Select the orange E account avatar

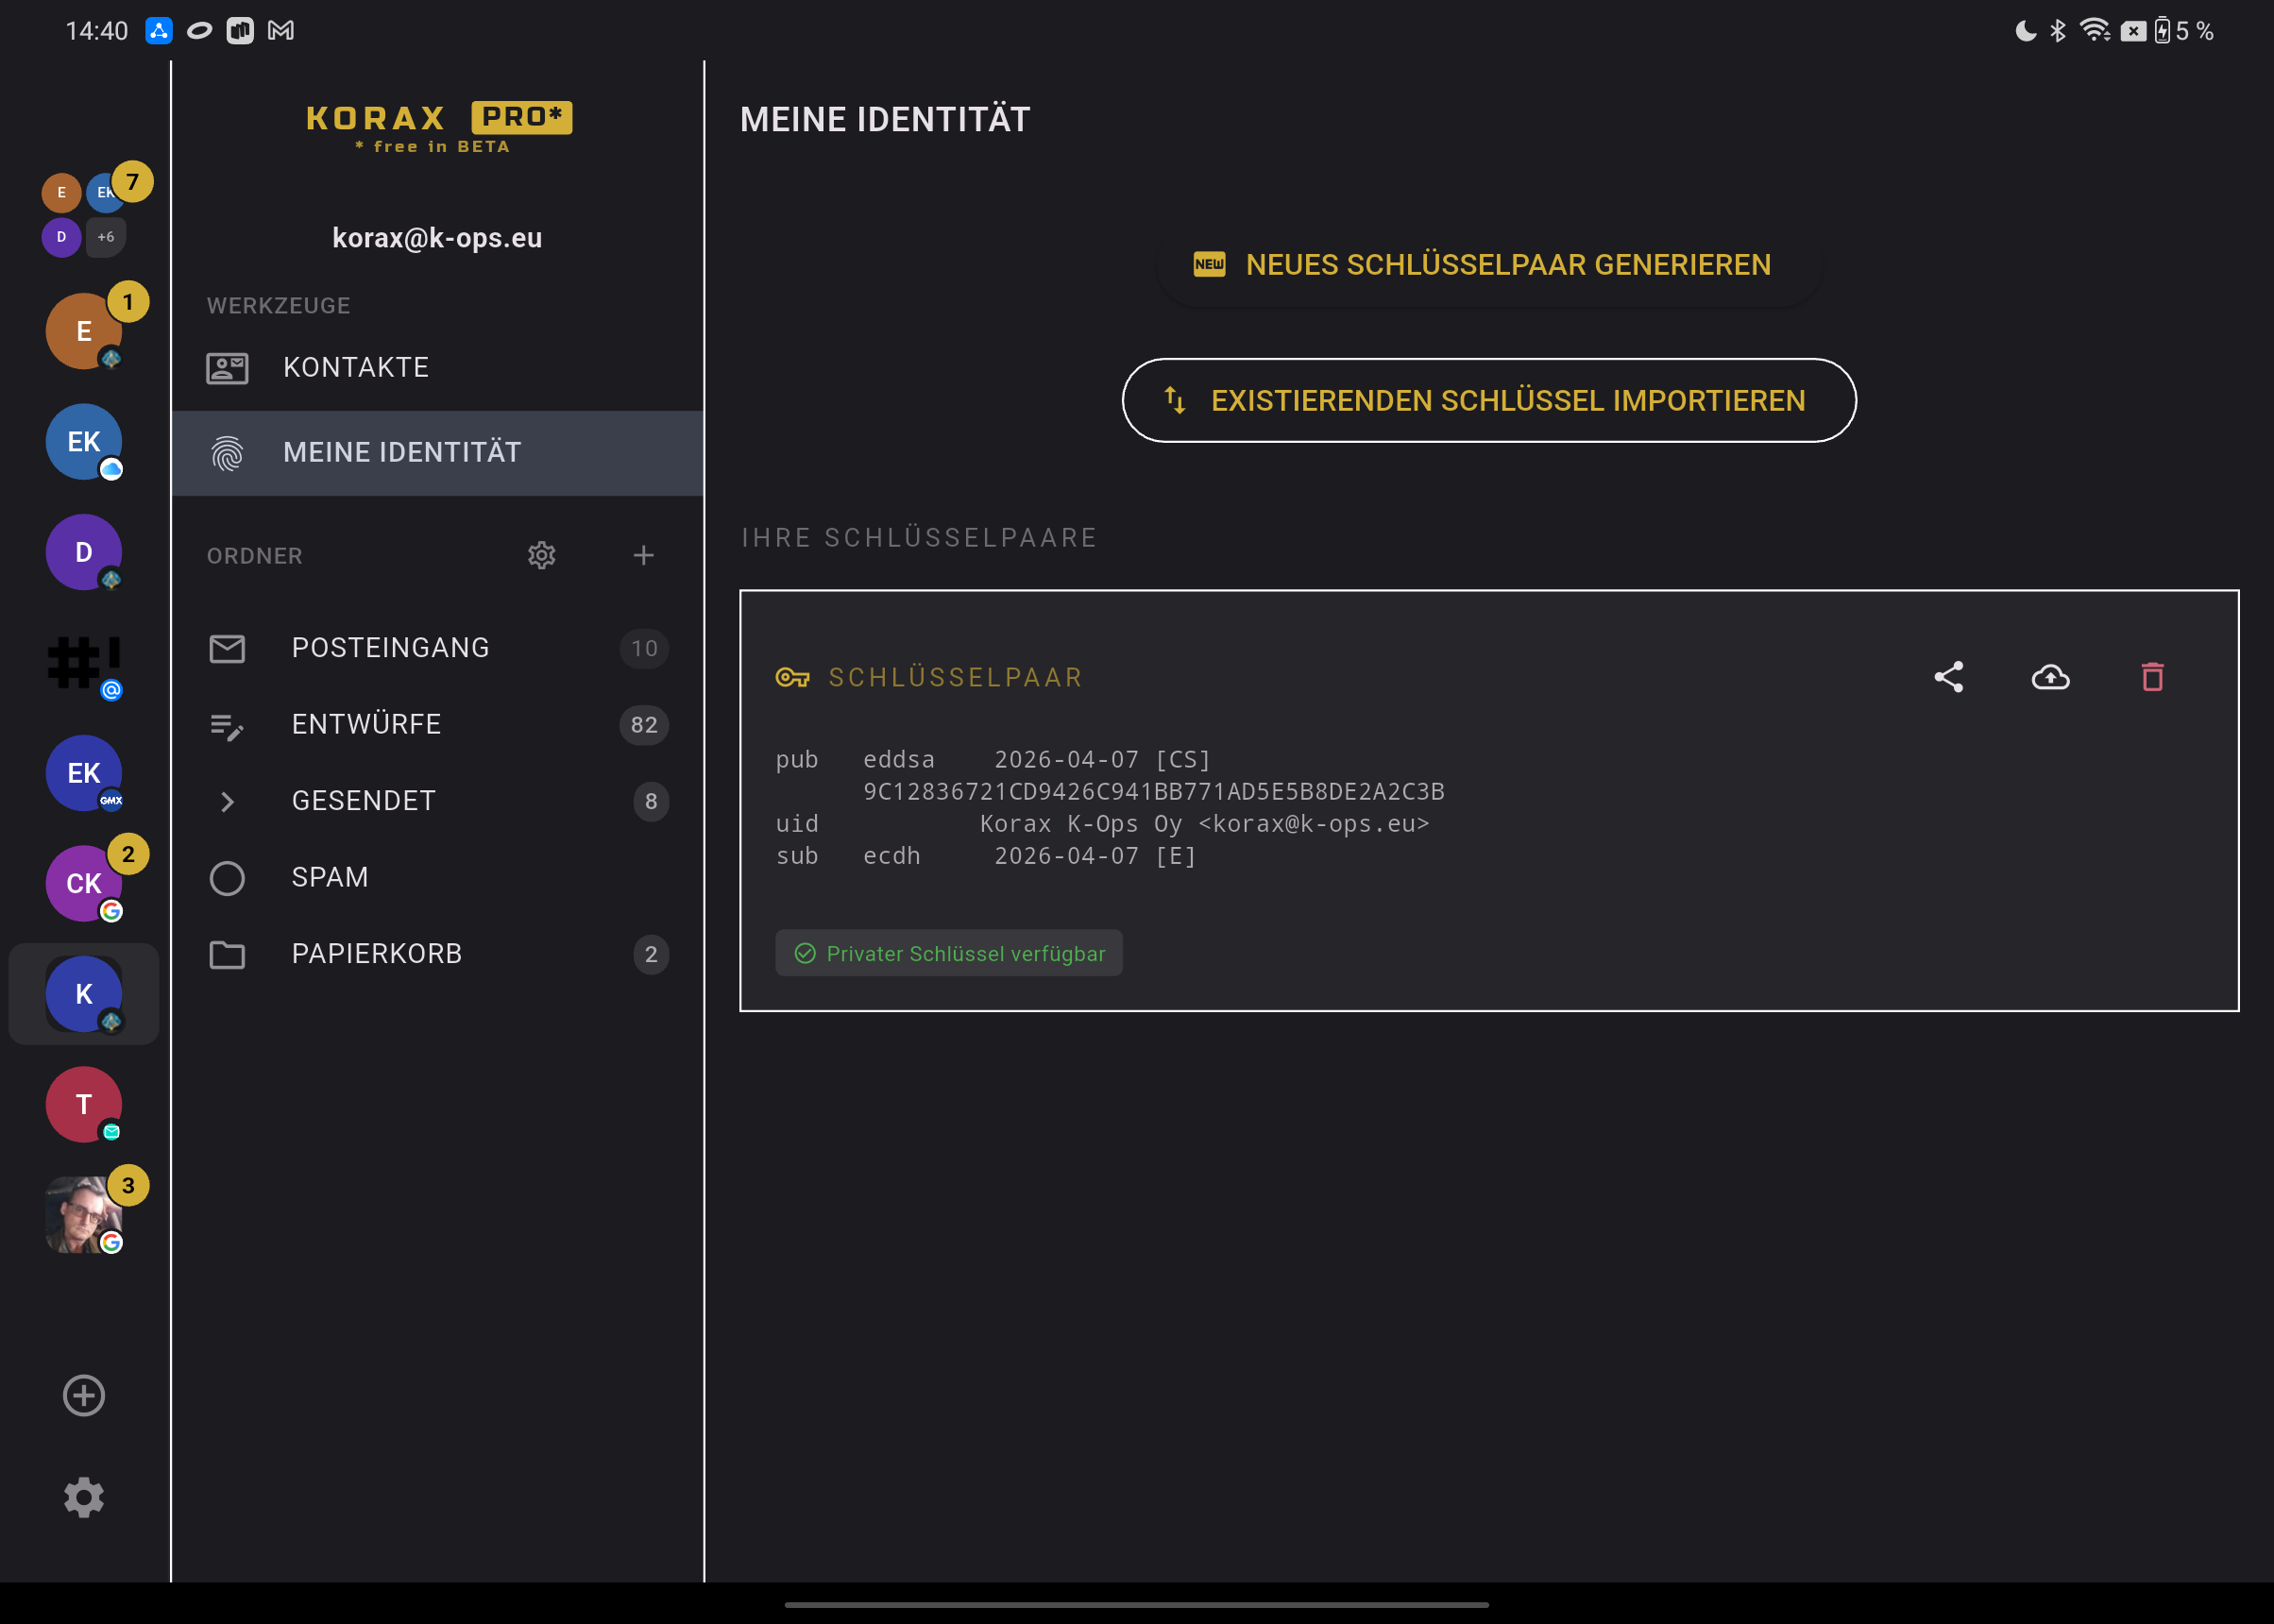[84, 331]
